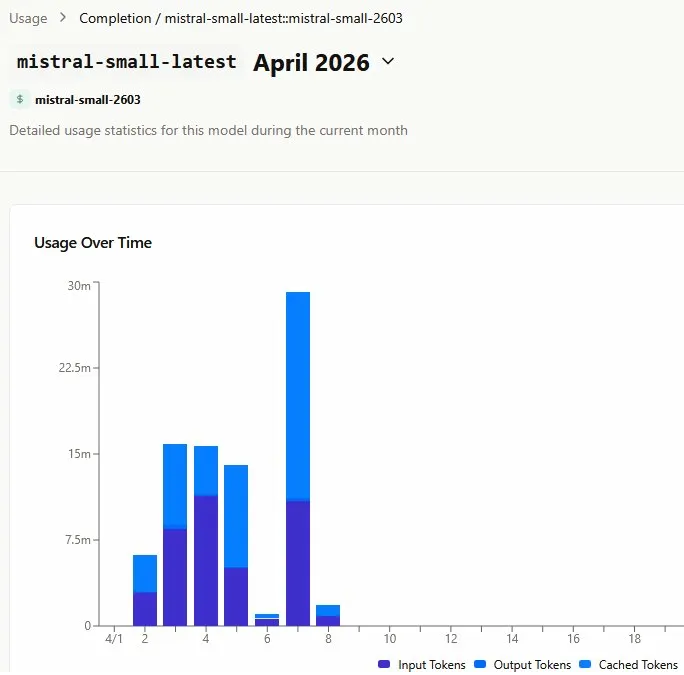Click the bar between dates 4 and 6
684x675 pixels.
(x=236, y=545)
